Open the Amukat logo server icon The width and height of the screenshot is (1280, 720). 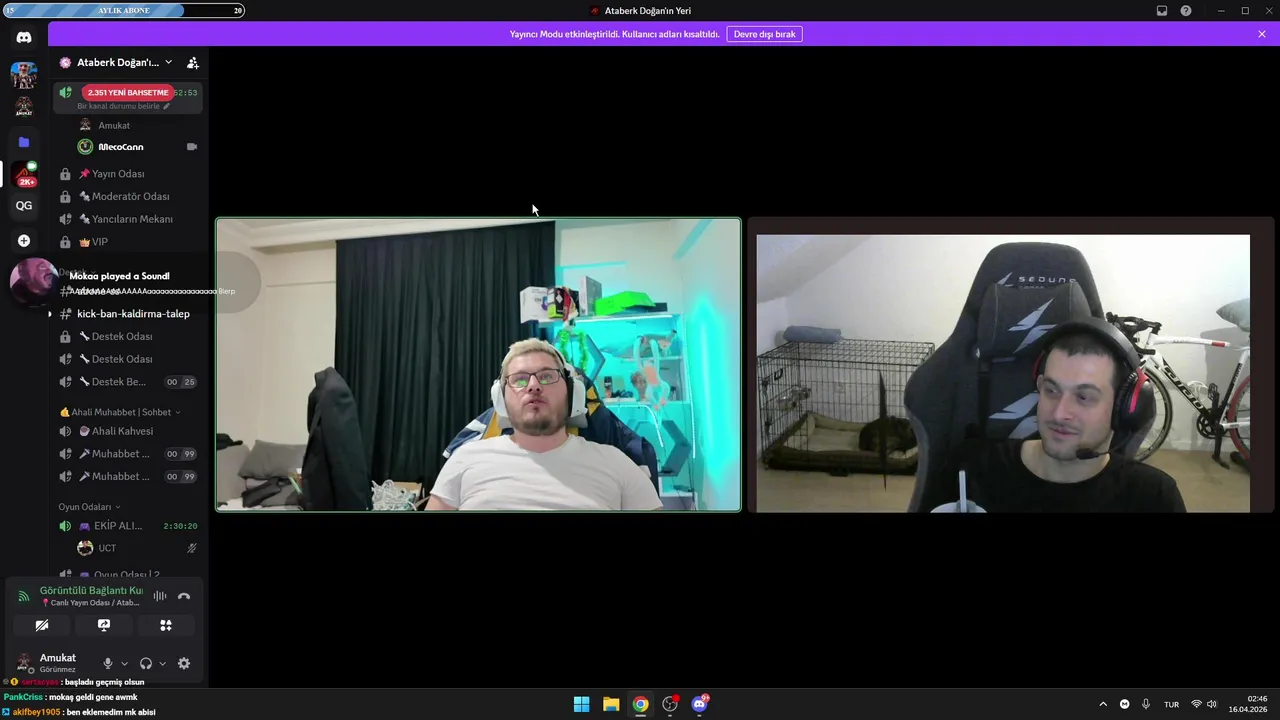(24, 107)
